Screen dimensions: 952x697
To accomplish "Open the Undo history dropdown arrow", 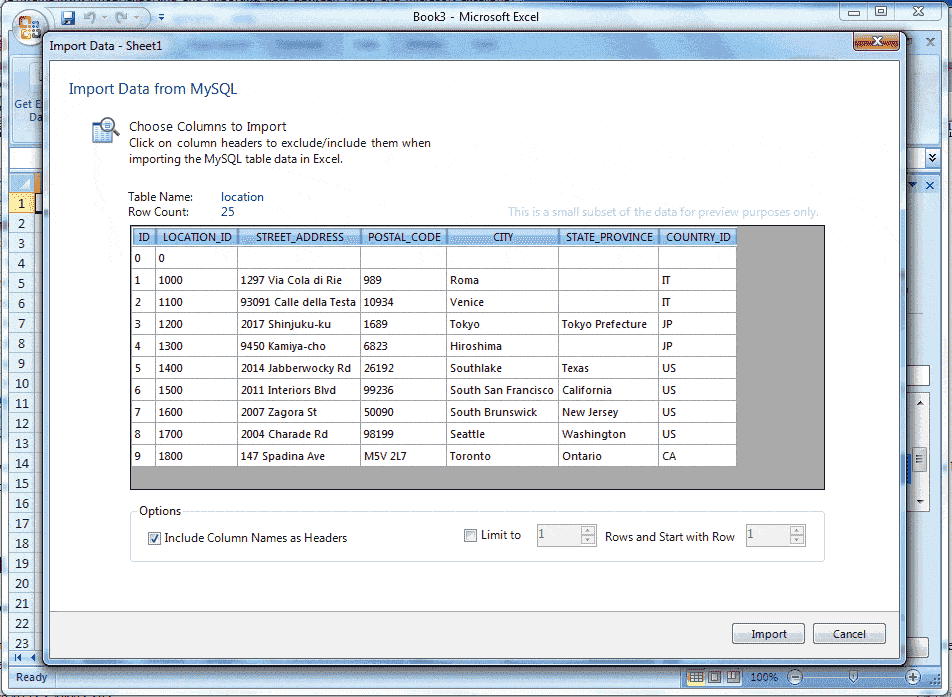I will coord(103,17).
